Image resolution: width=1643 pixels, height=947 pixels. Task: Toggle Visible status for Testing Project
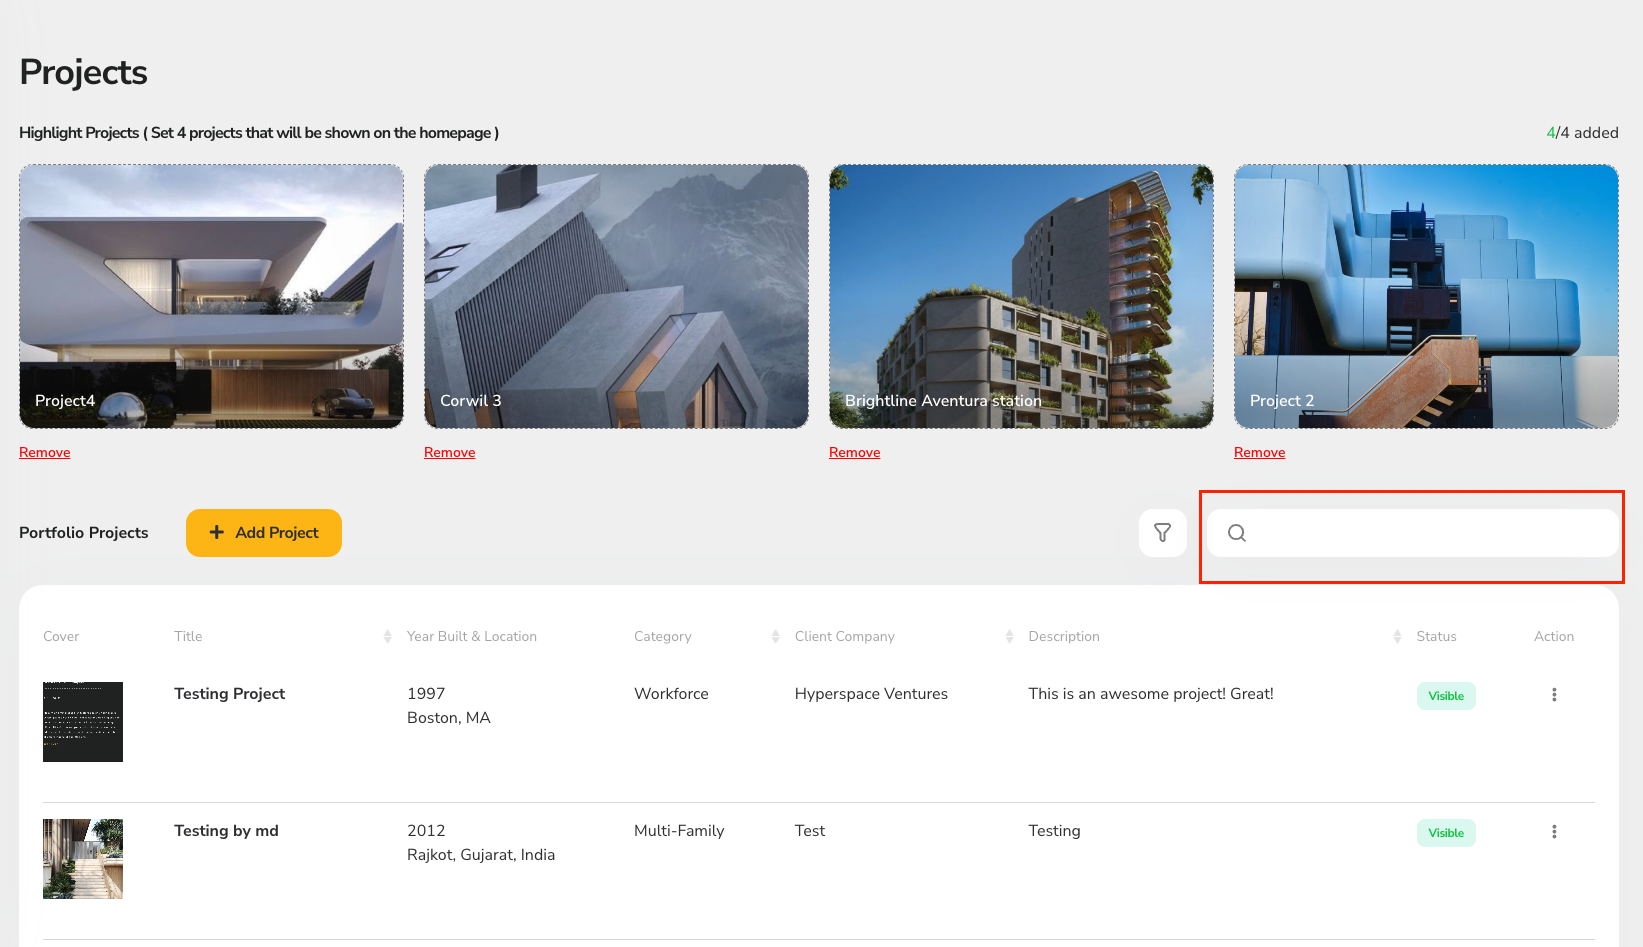click(x=1445, y=696)
